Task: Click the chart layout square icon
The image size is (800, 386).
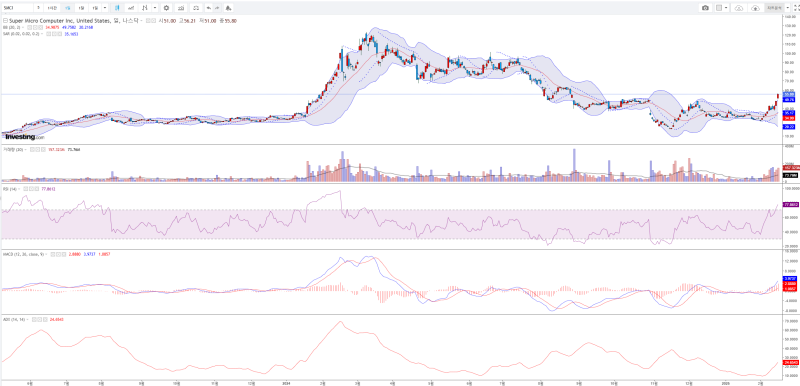Action: (x=719, y=8)
